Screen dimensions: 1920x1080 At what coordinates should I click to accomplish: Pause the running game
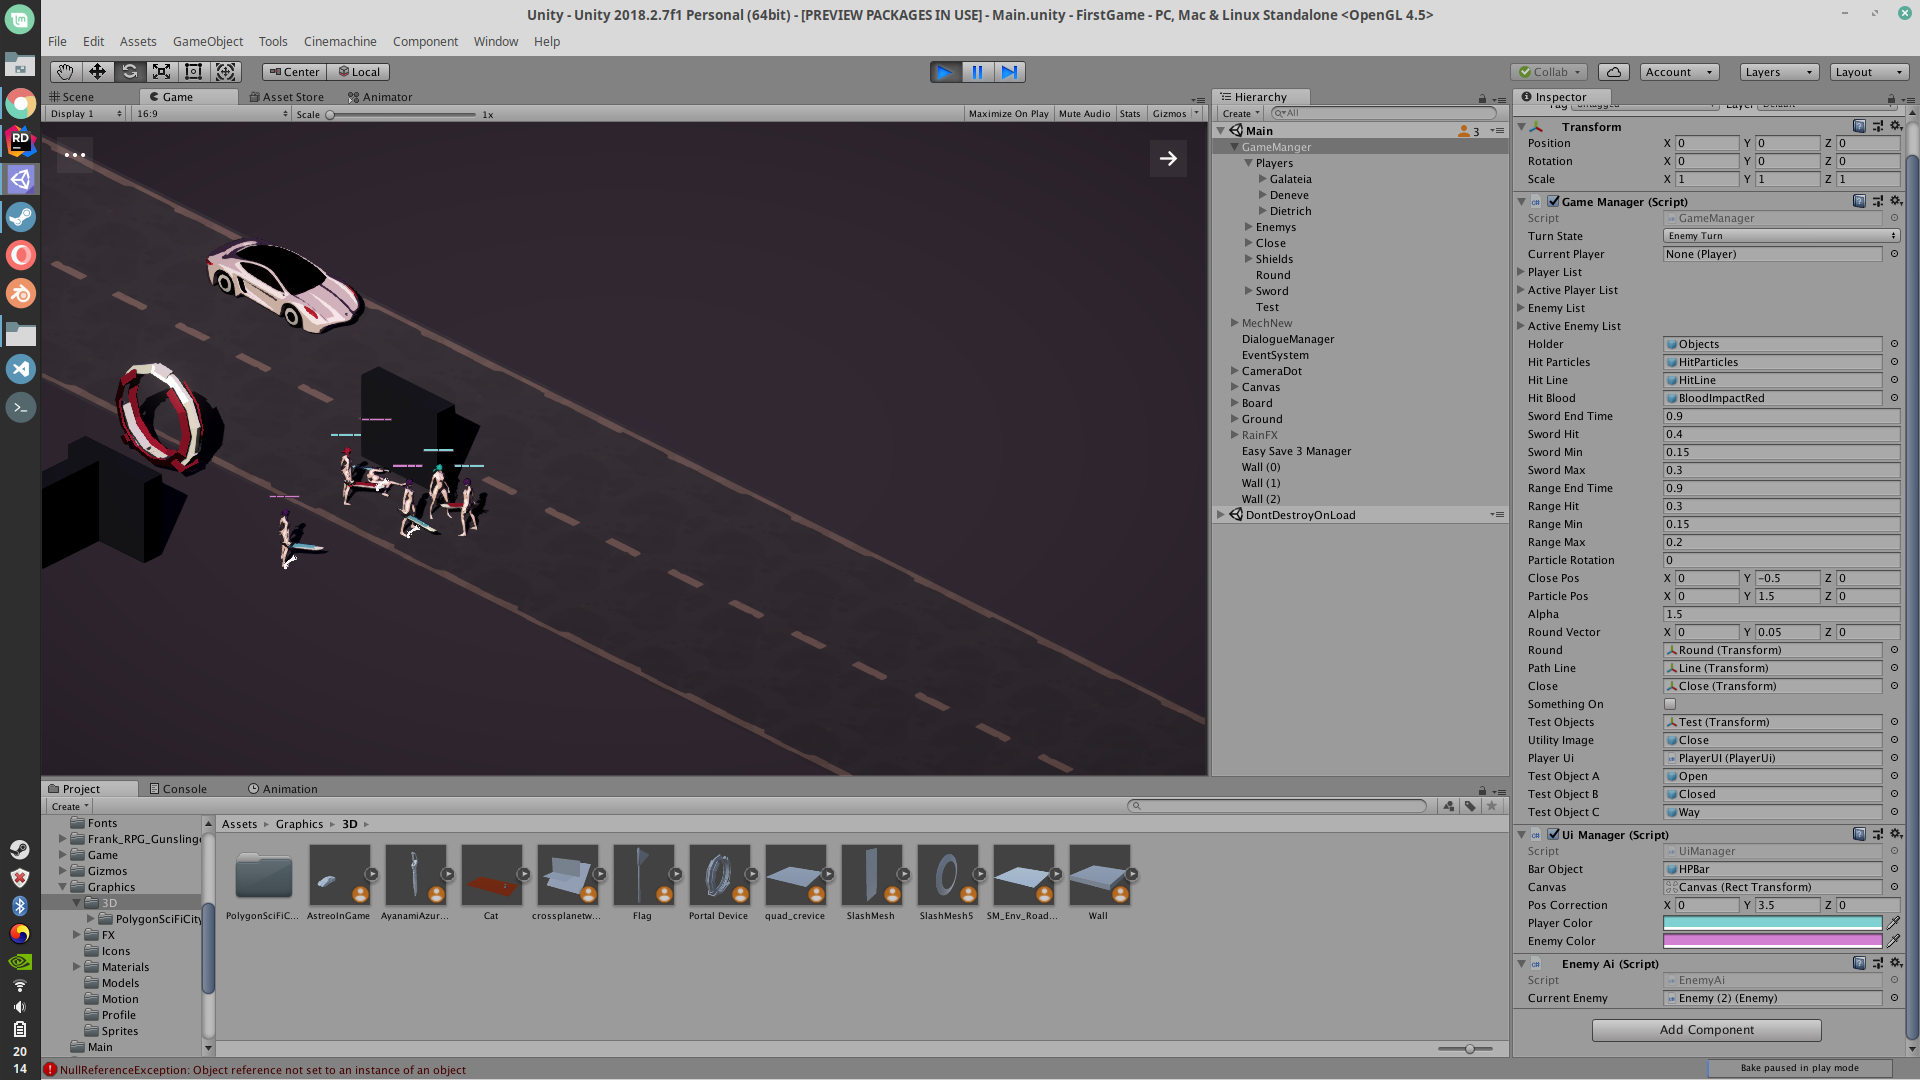tap(977, 72)
